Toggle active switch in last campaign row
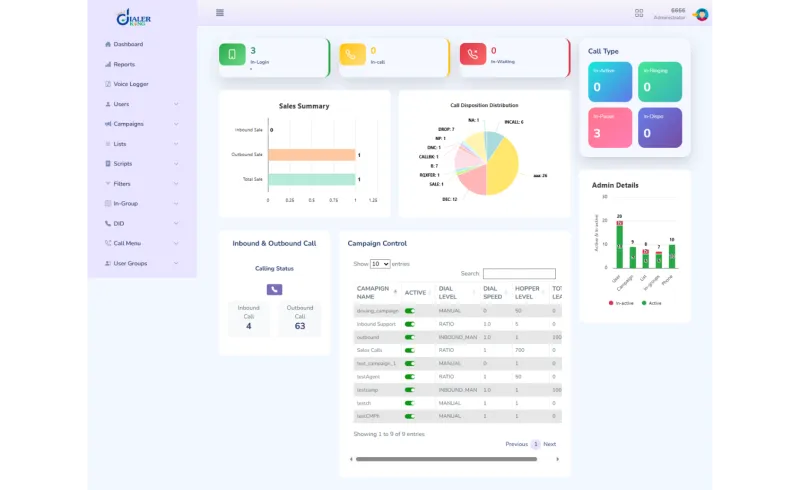 pos(410,416)
